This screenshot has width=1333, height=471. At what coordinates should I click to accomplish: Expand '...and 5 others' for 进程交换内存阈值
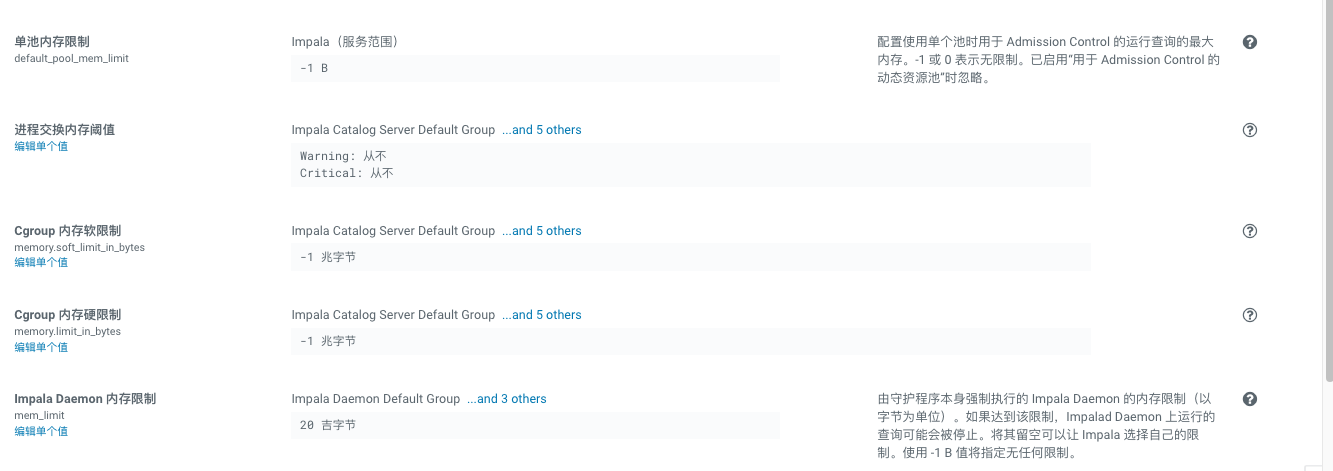pos(541,130)
